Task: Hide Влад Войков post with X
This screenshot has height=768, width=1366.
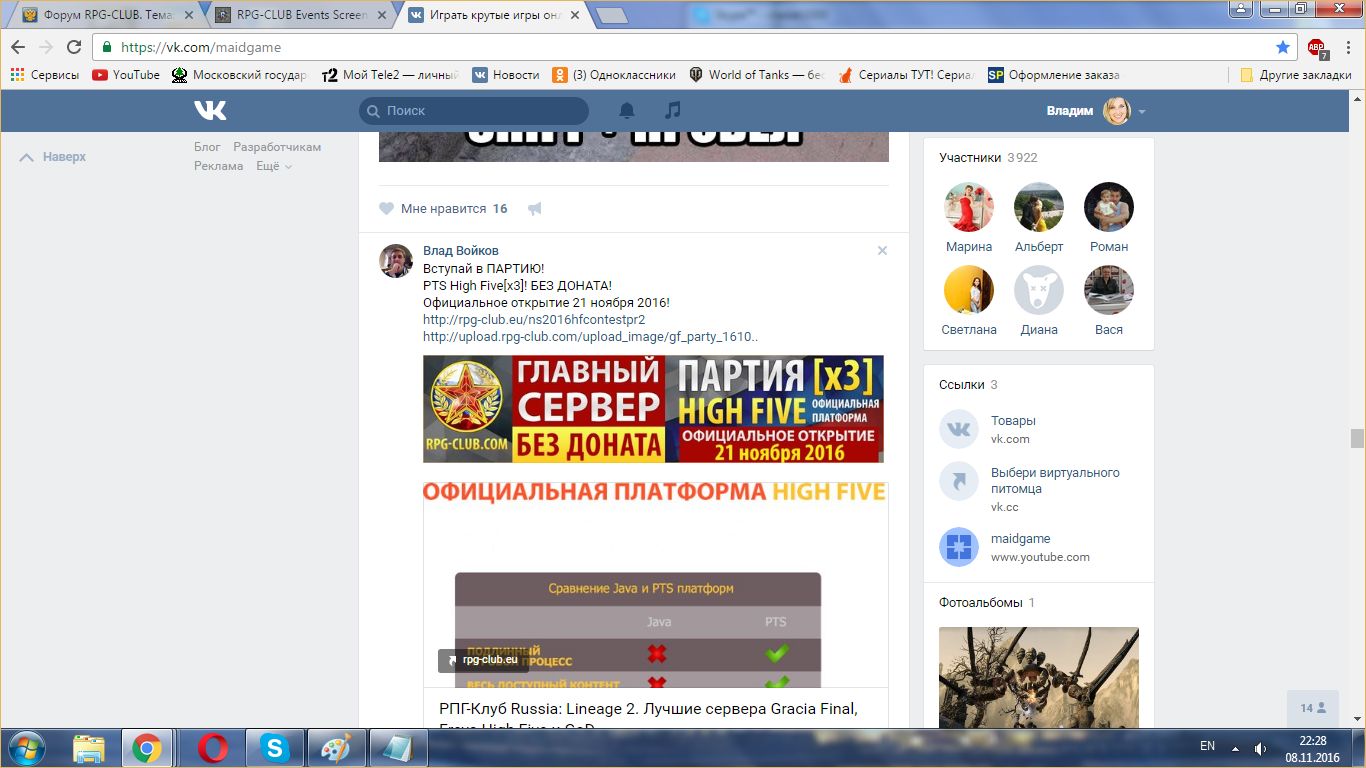Action: pos(882,251)
